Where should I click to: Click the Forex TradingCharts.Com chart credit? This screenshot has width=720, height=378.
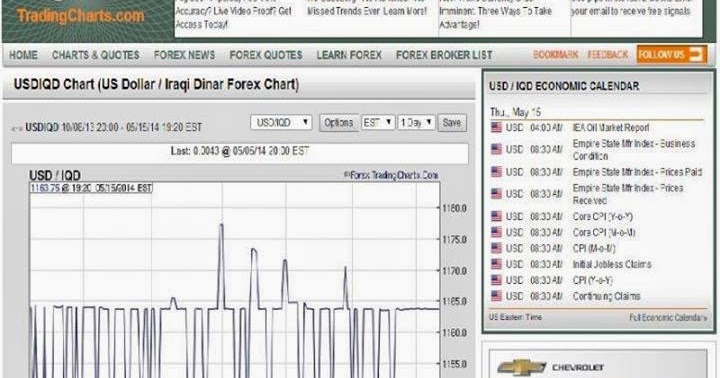(391, 175)
